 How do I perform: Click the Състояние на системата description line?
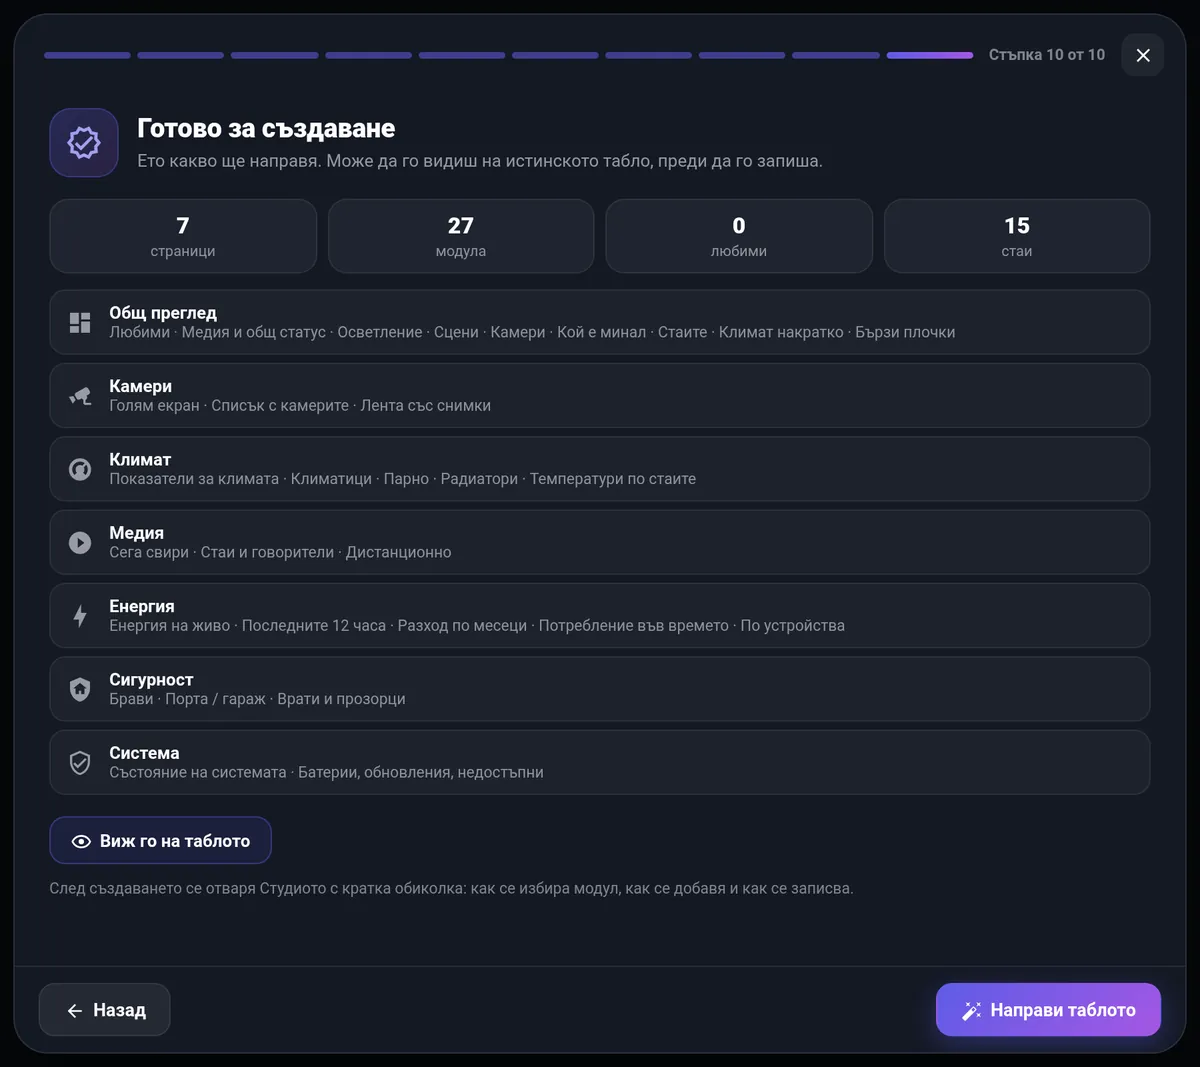pyautogui.click(x=326, y=772)
